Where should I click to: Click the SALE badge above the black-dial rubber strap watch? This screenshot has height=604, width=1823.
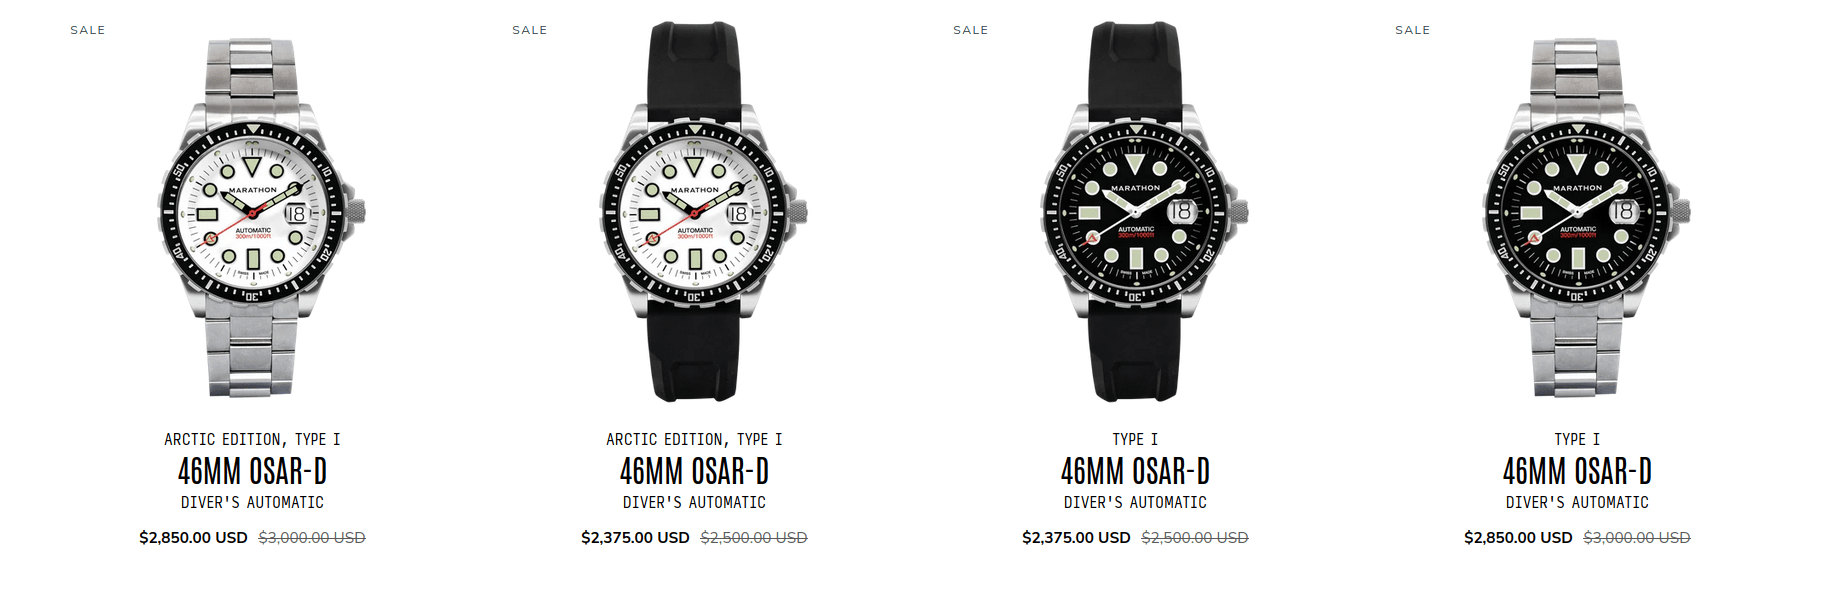971,30
